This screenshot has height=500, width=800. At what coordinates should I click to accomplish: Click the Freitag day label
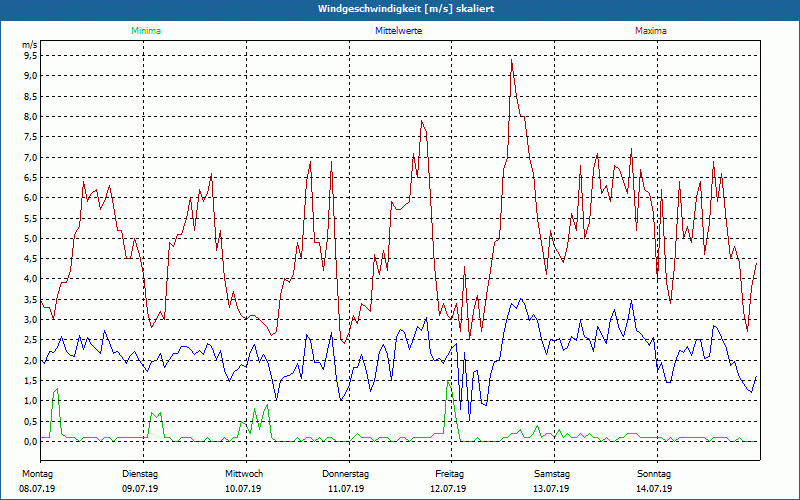tap(449, 474)
